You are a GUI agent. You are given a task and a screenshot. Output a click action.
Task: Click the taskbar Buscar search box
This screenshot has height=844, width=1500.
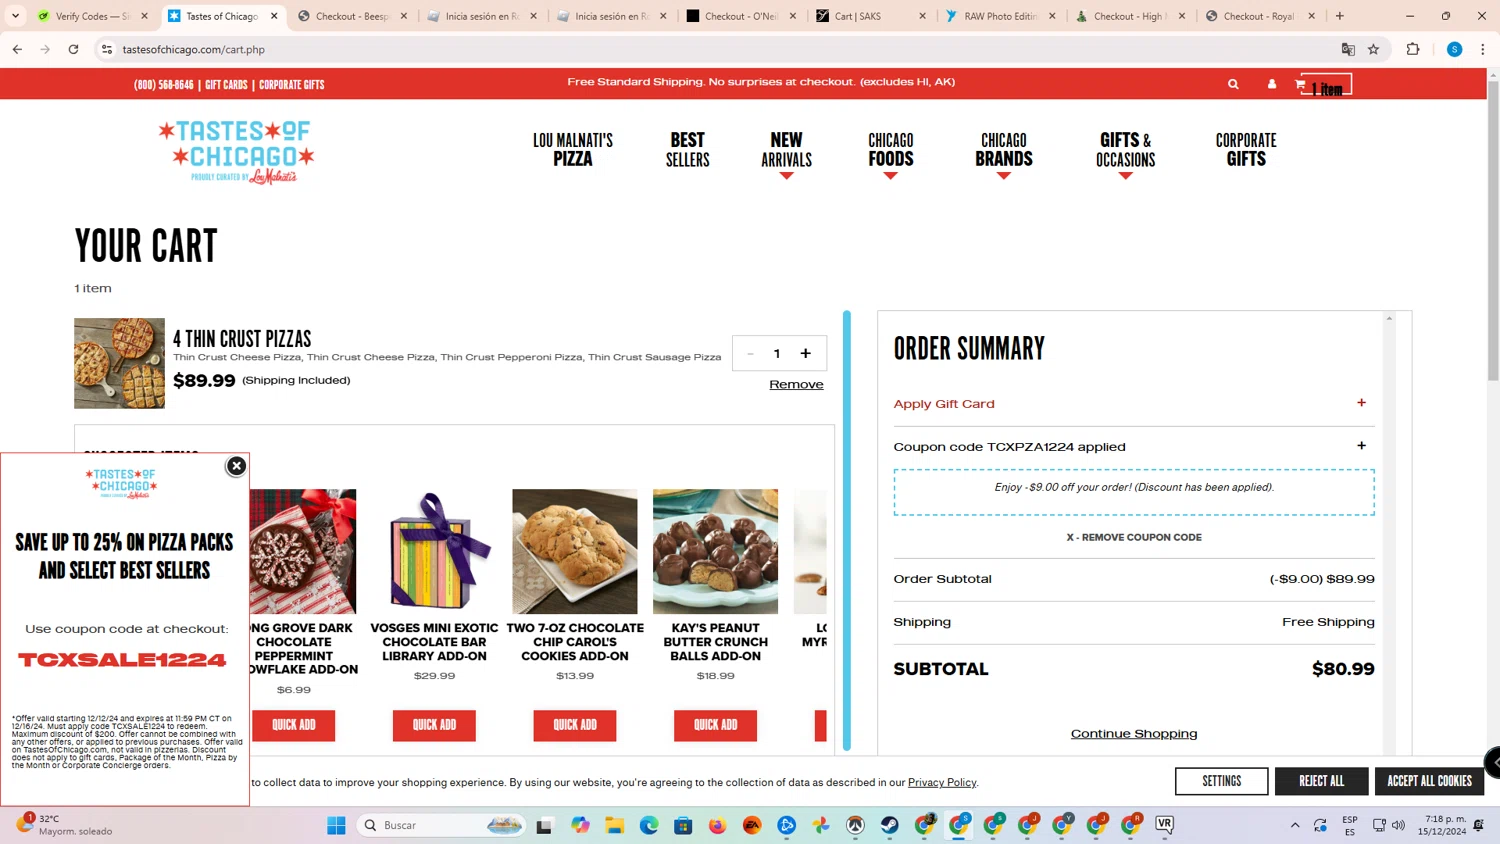coord(441,825)
